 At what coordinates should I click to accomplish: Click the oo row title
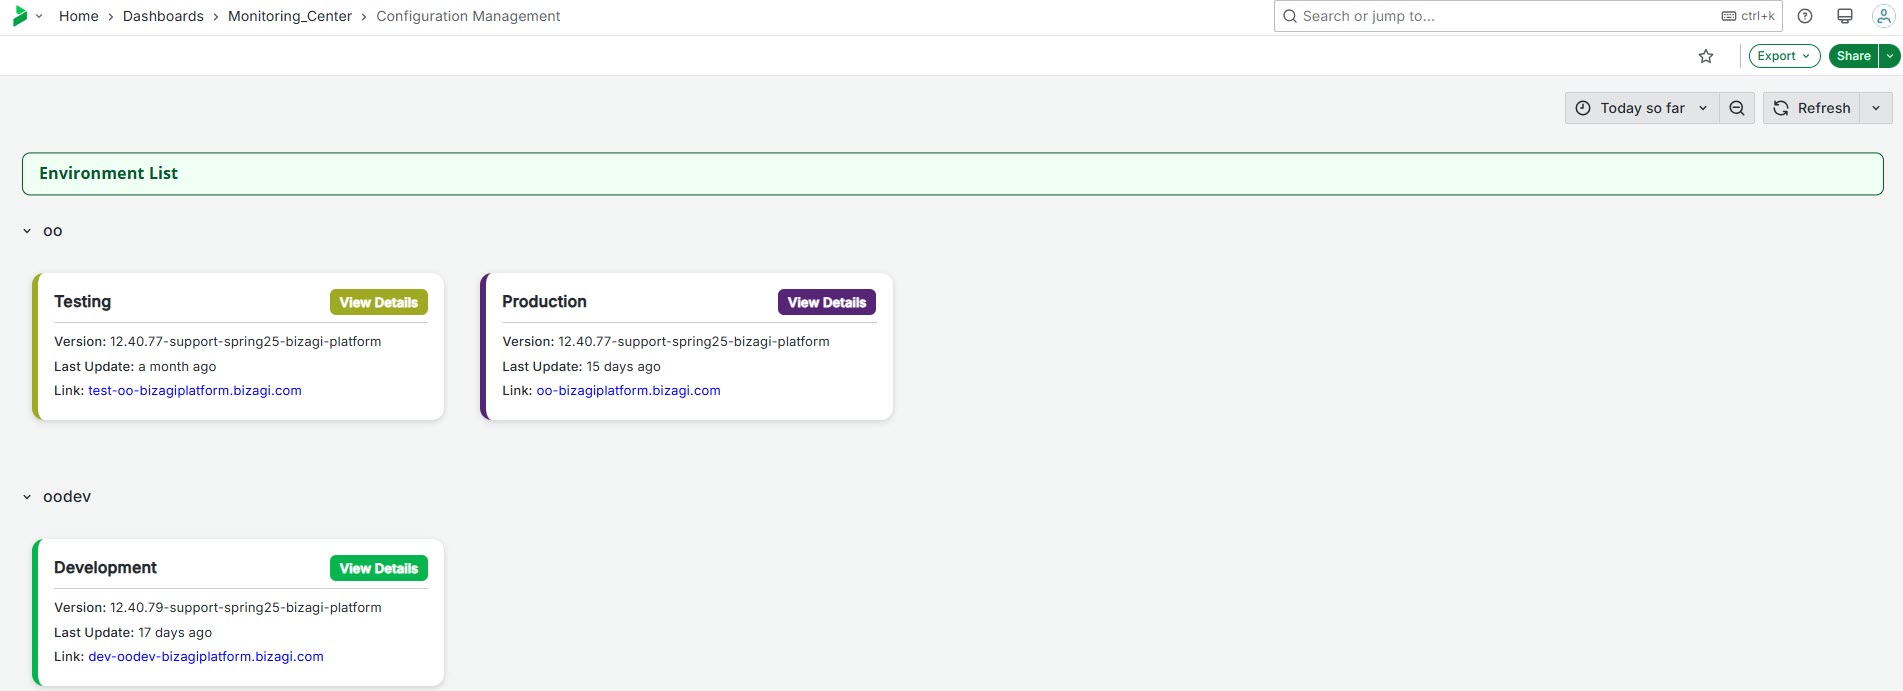coord(53,231)
